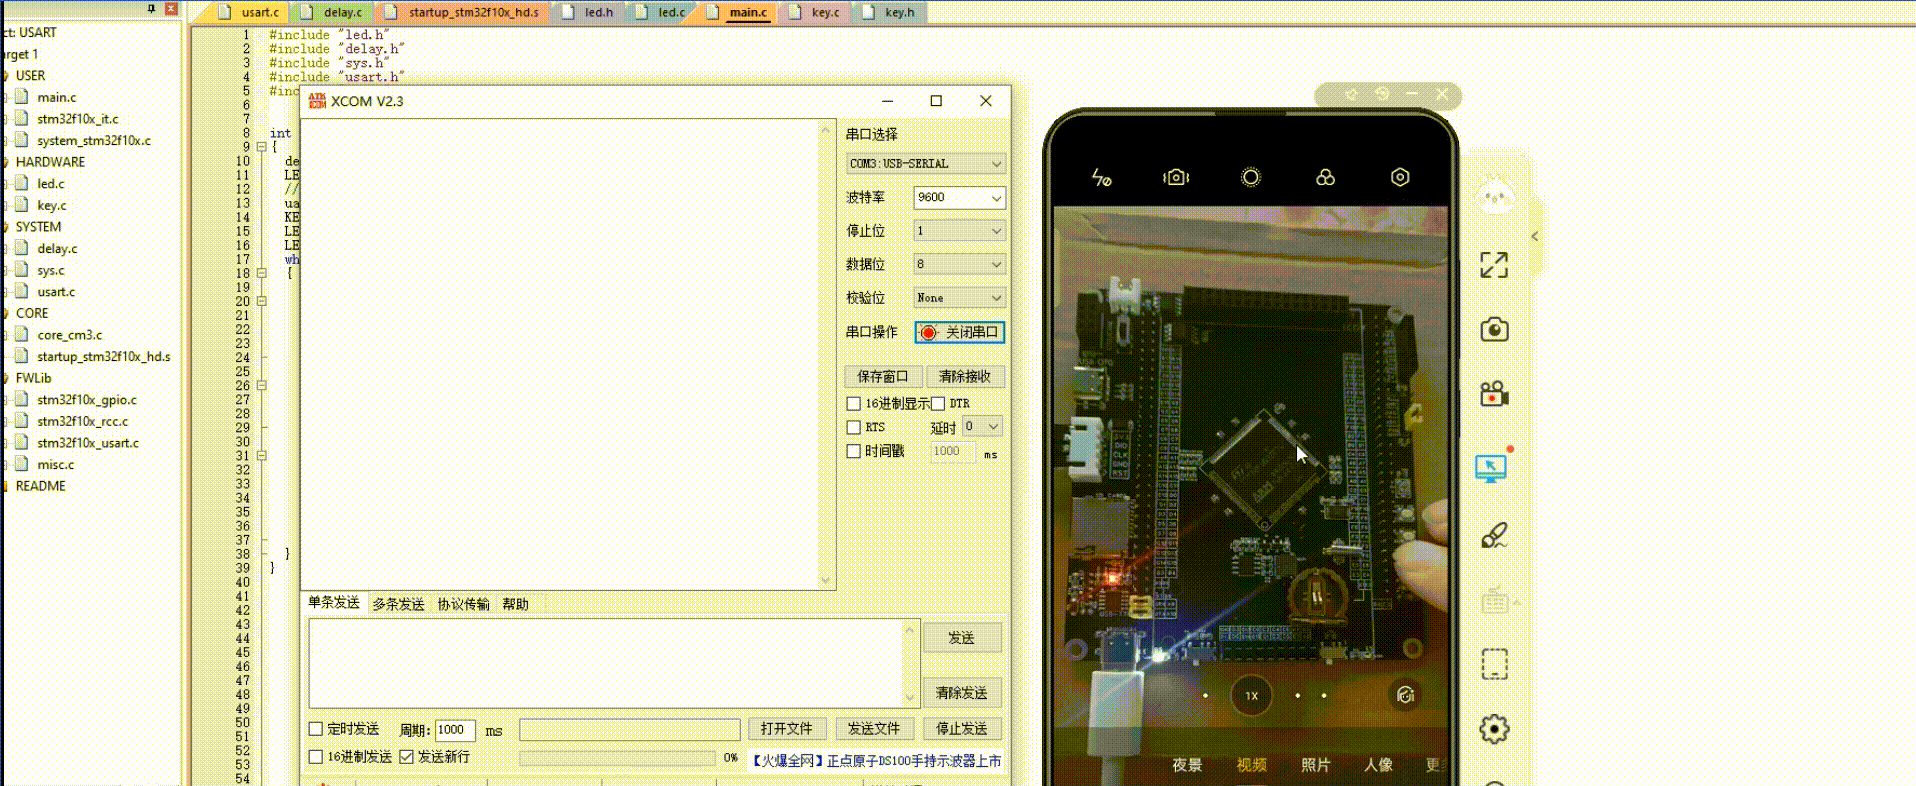The height and width of the screenshot is (786, 1916).
Task: Tap the round moving-picture icon in camera top bar
Action: pyautogui.click(x=1250, y=177)
